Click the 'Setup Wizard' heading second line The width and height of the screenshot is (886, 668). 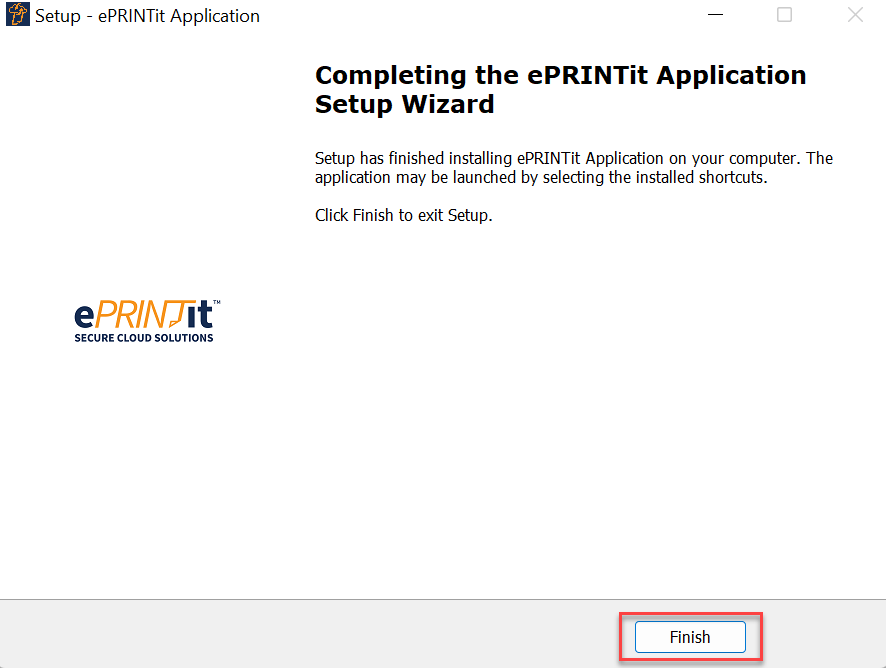404,104
